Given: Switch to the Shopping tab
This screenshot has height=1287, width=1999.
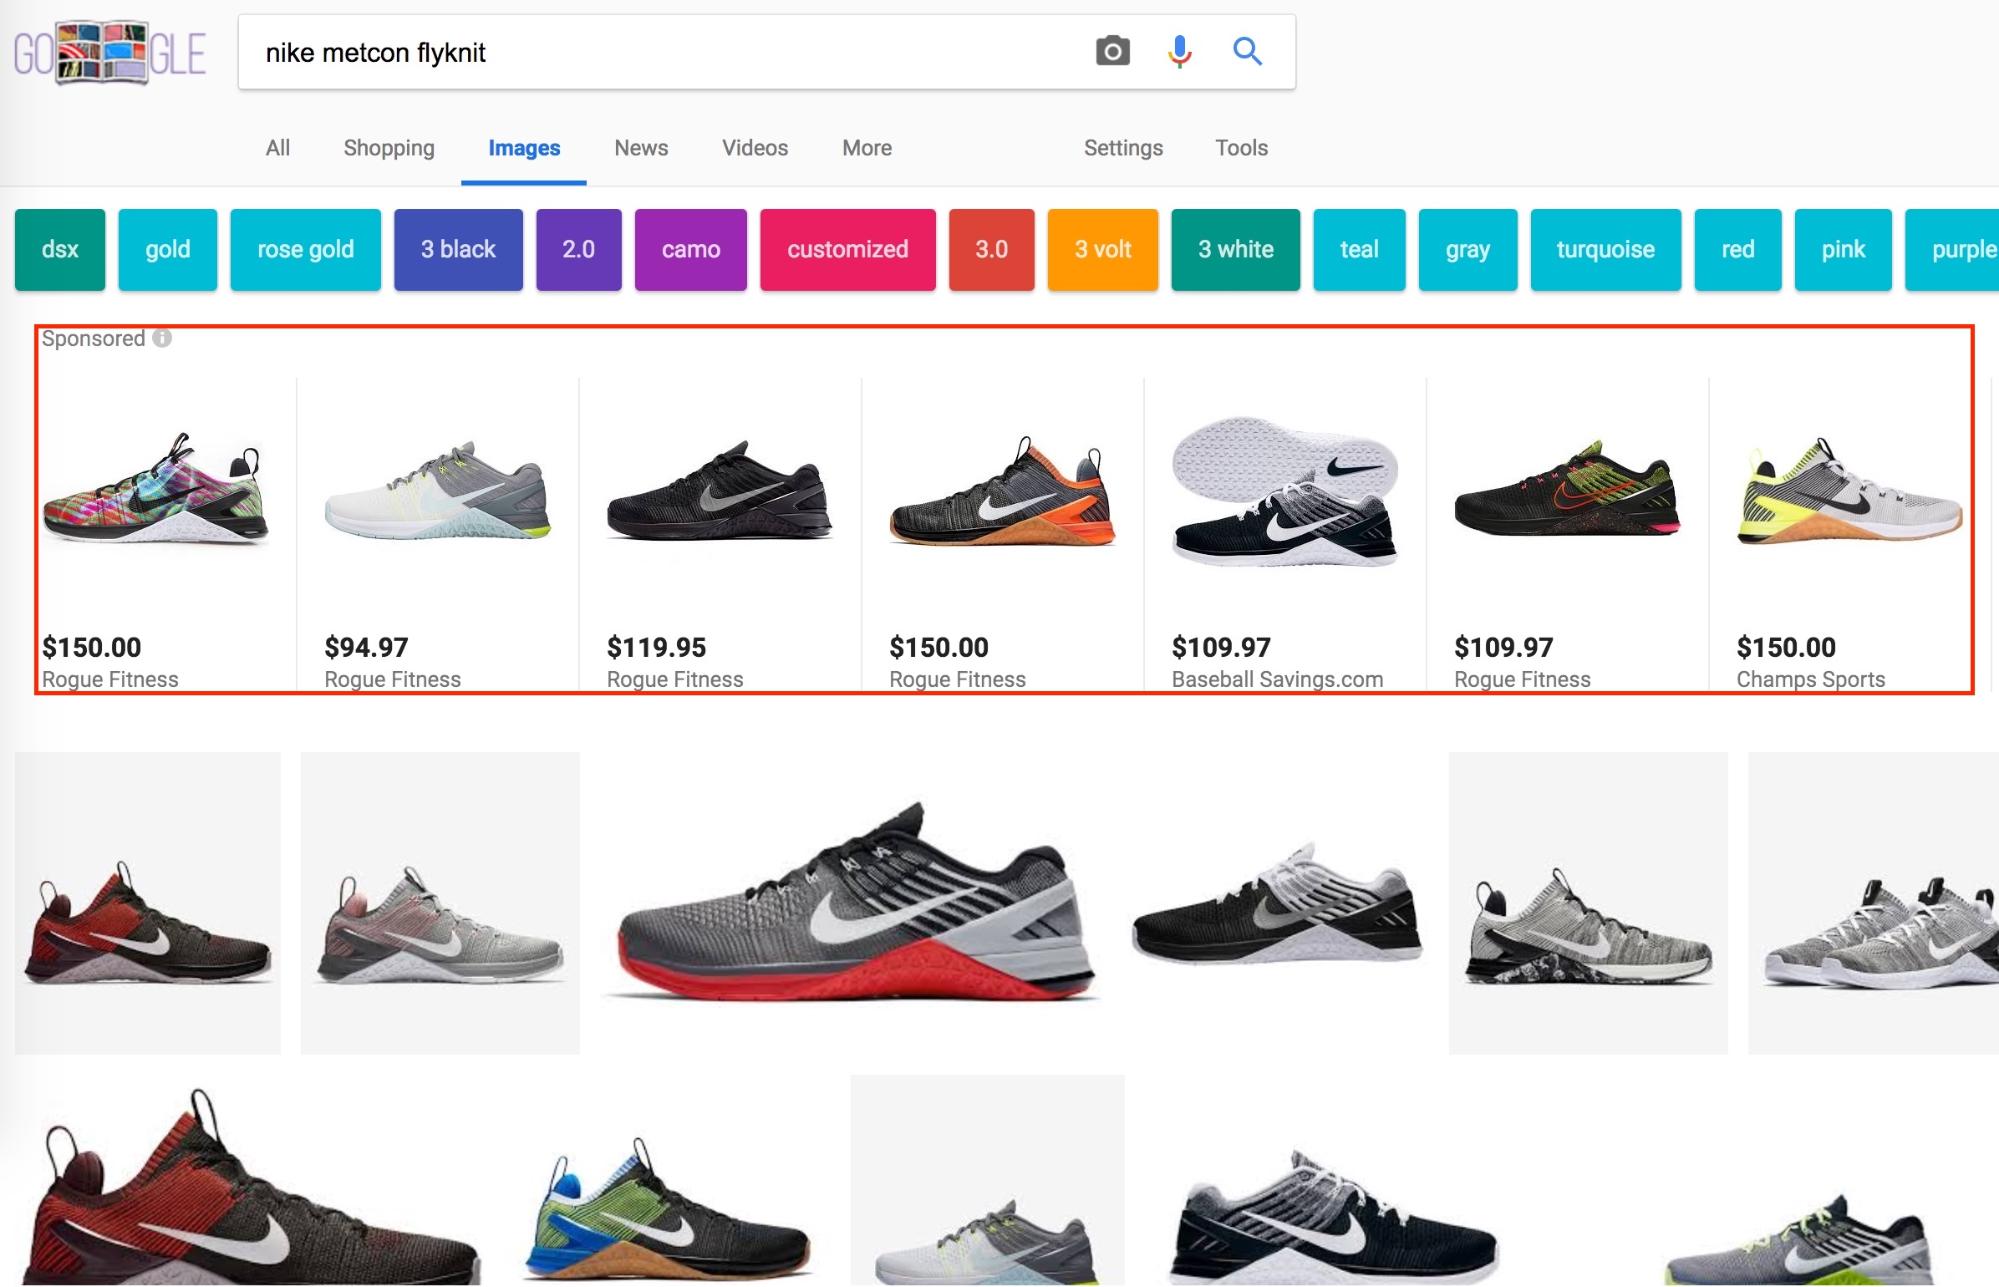Looking at the screenshot, I should pos(388,146).
